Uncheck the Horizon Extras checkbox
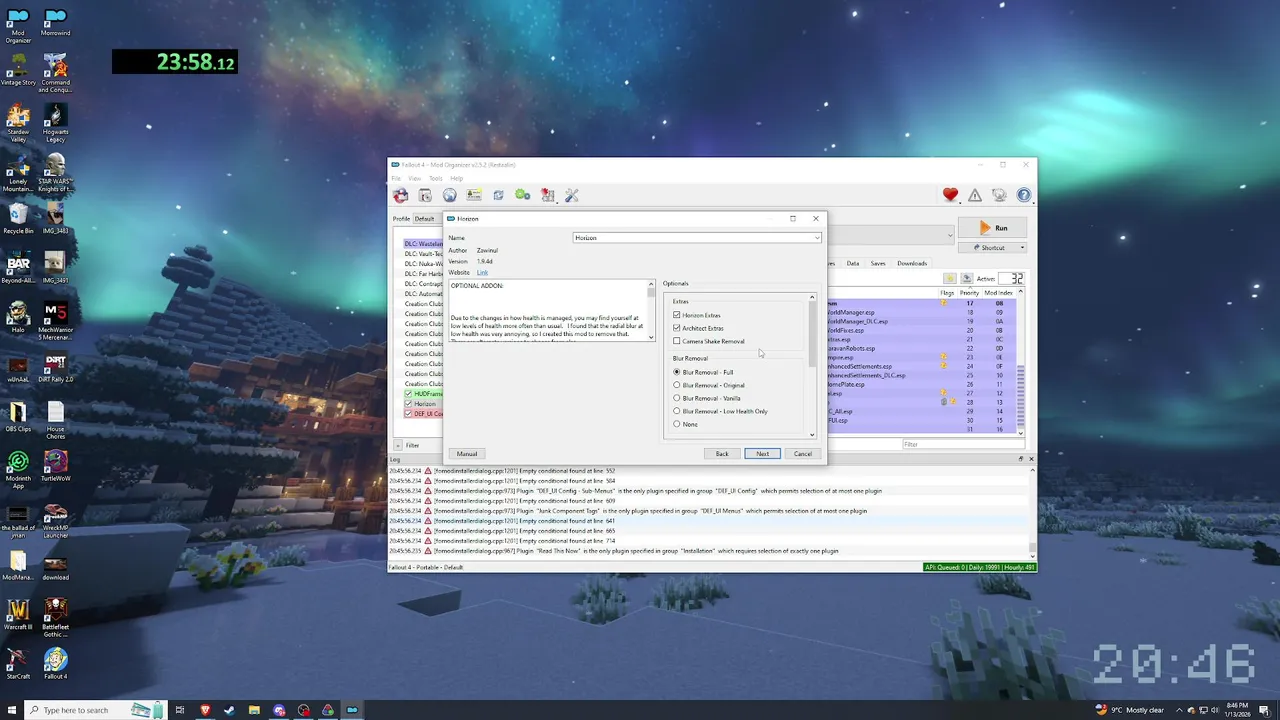The image size is (1280, 720). point(677,315)
